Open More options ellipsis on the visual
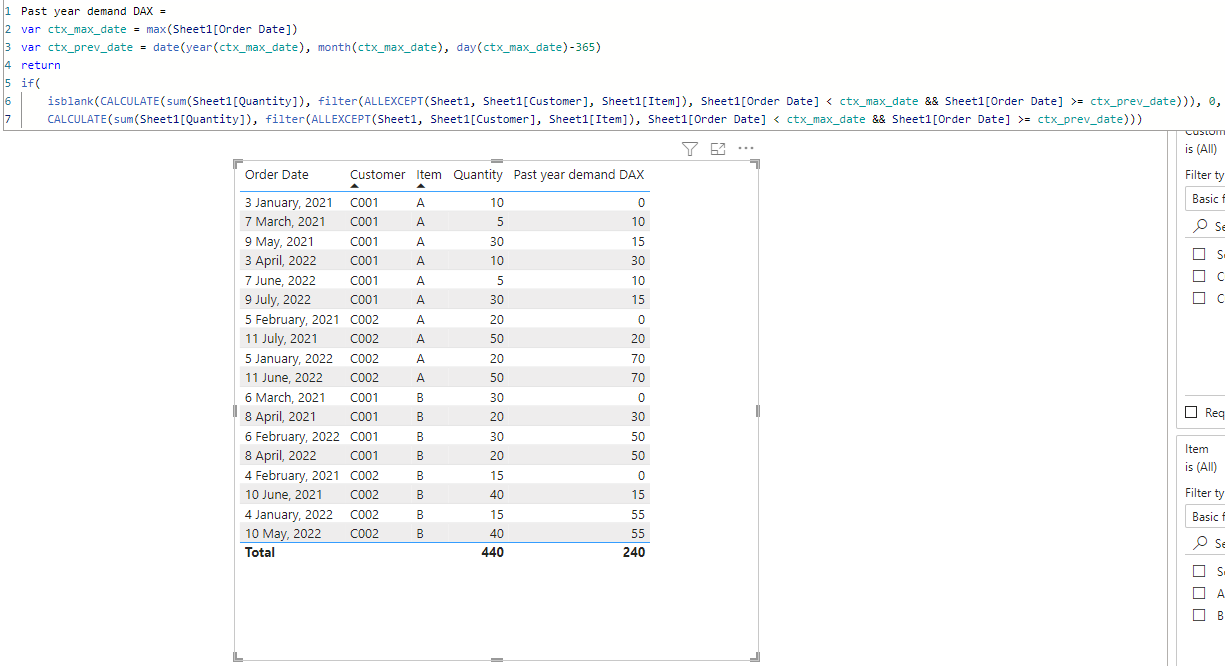This screenshot has height=666, width=1225. 745,149
